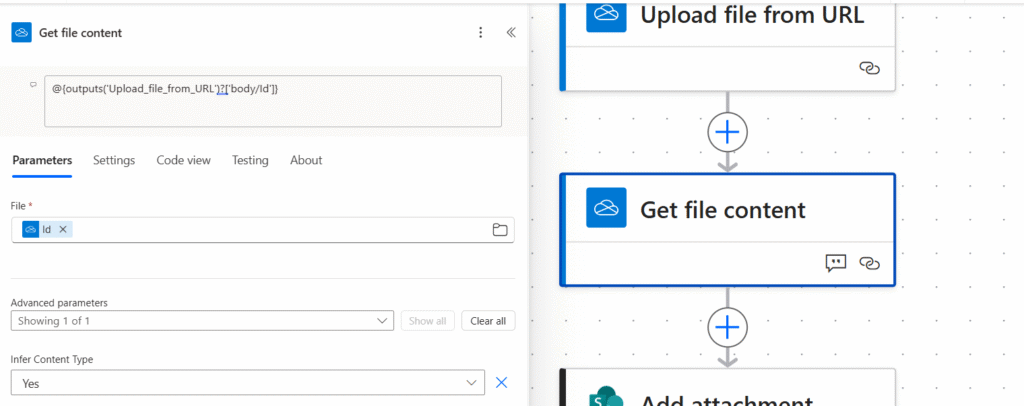Open connection link on Upload file card

pos(869,68)
